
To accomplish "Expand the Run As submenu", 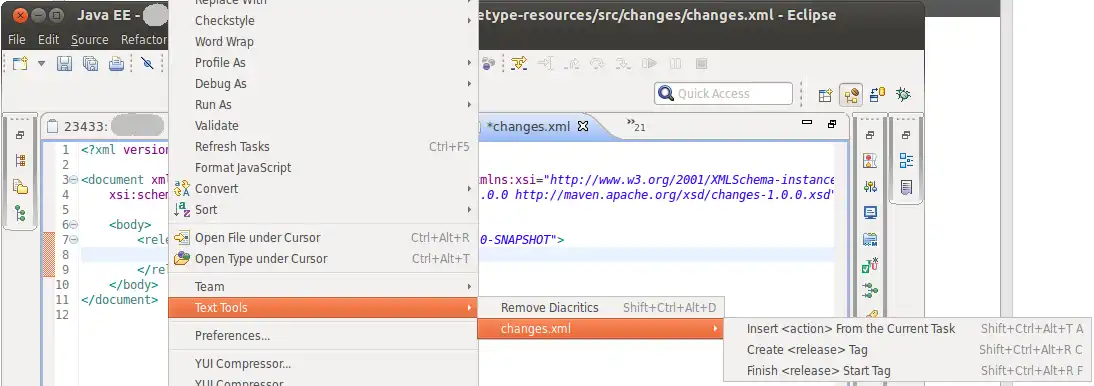I will tap(323, 105).
